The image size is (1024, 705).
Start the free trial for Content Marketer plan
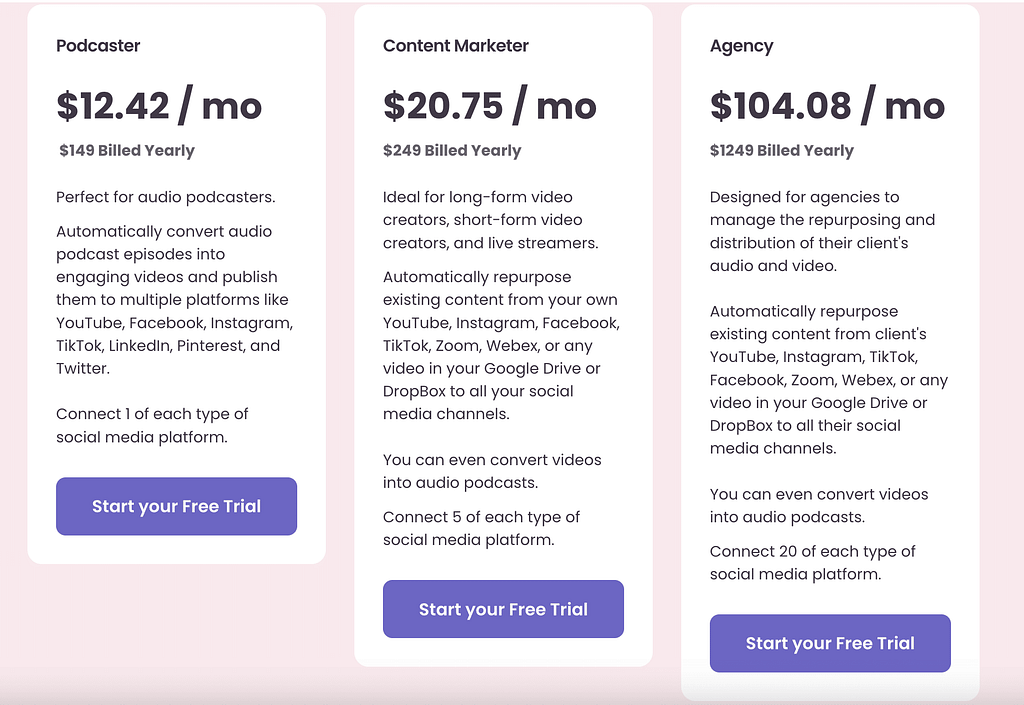503,609
